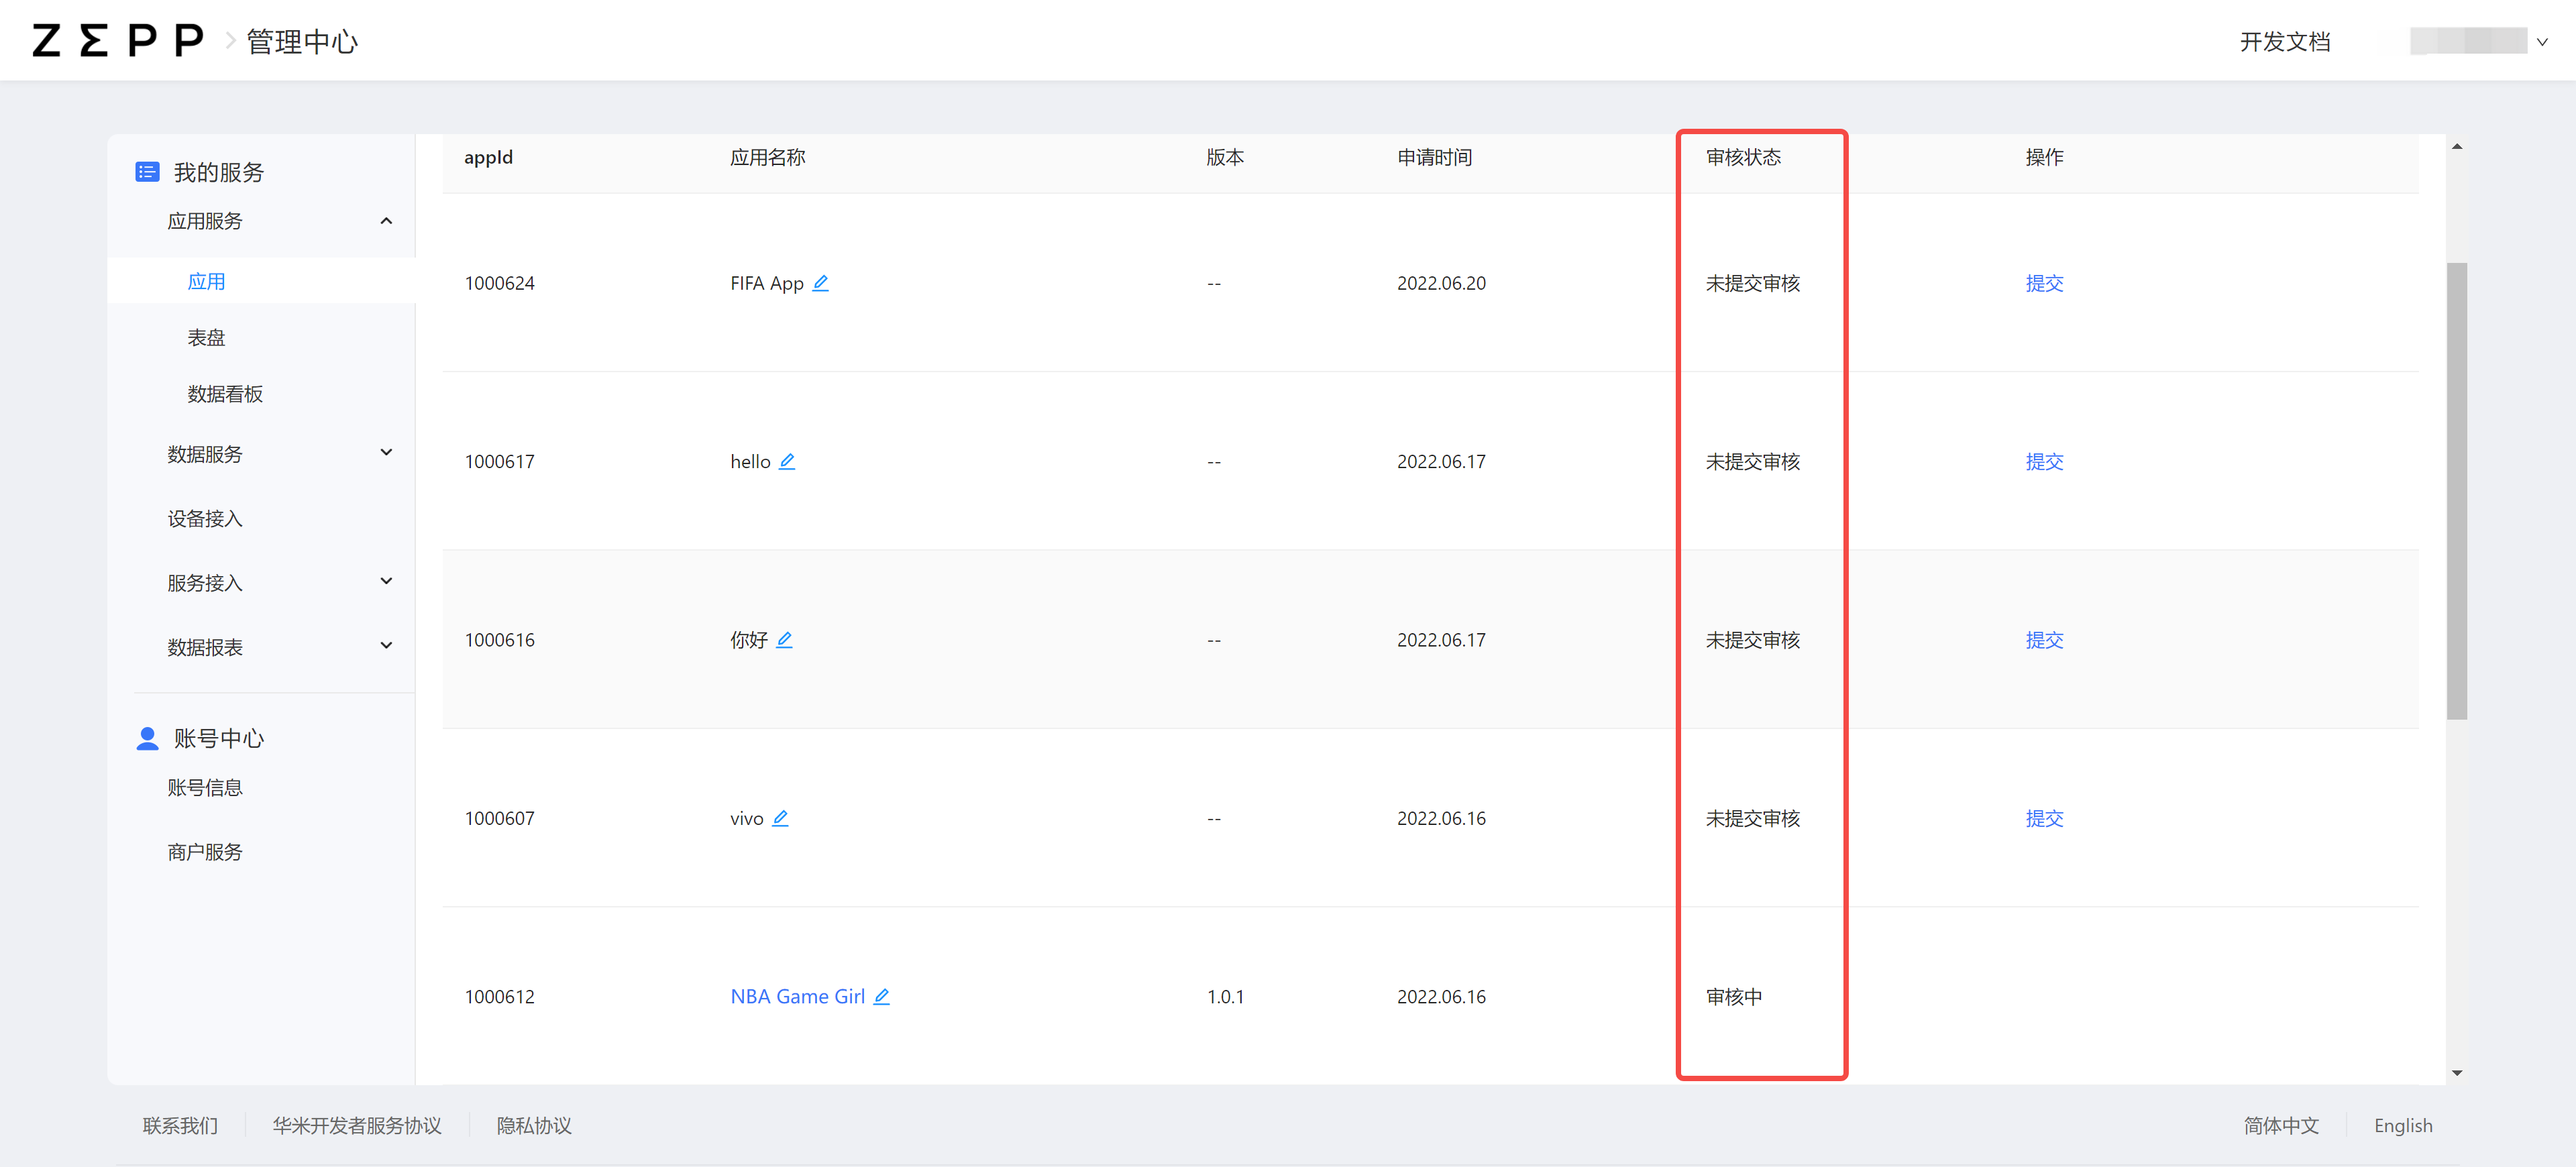Collapse the 应用服务 section
Screen dimensions: 2576x1167
[x=386, y=220]
